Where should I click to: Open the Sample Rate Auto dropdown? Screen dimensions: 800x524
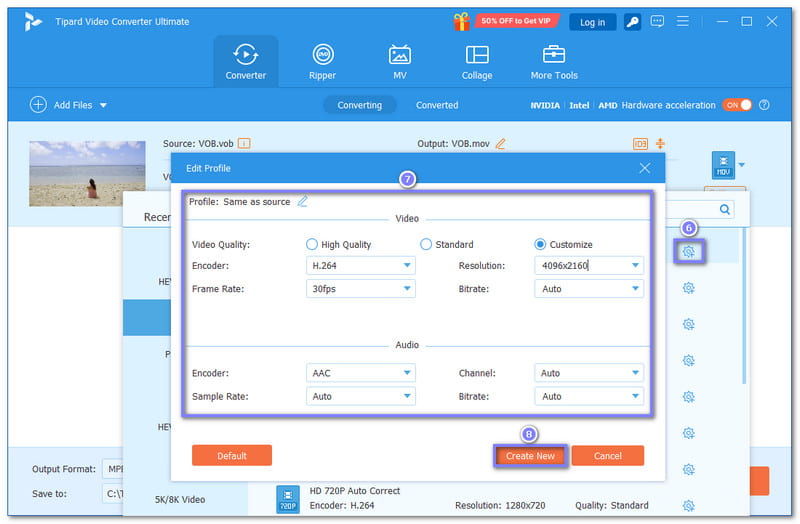pos(361,396)
